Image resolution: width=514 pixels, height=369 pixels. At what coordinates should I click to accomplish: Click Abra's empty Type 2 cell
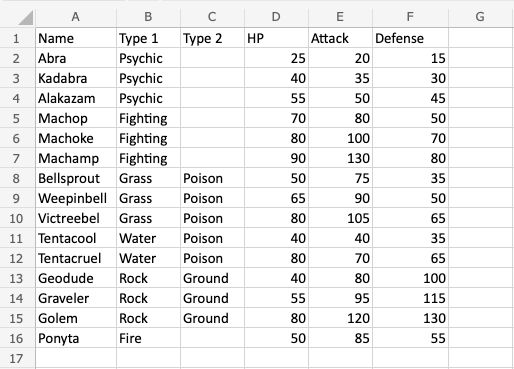212,58
